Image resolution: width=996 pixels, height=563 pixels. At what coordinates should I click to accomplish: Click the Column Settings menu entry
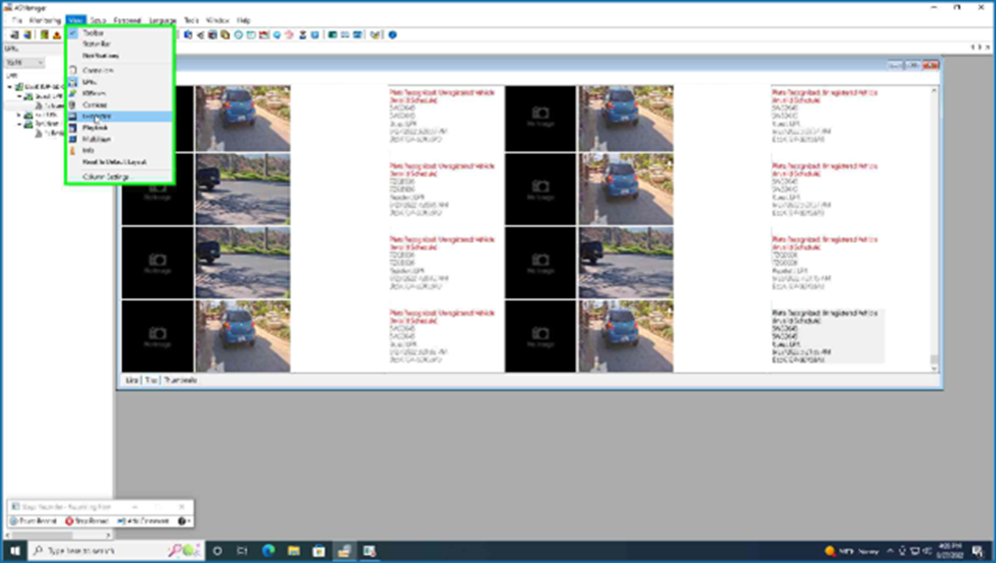(105, 176)
